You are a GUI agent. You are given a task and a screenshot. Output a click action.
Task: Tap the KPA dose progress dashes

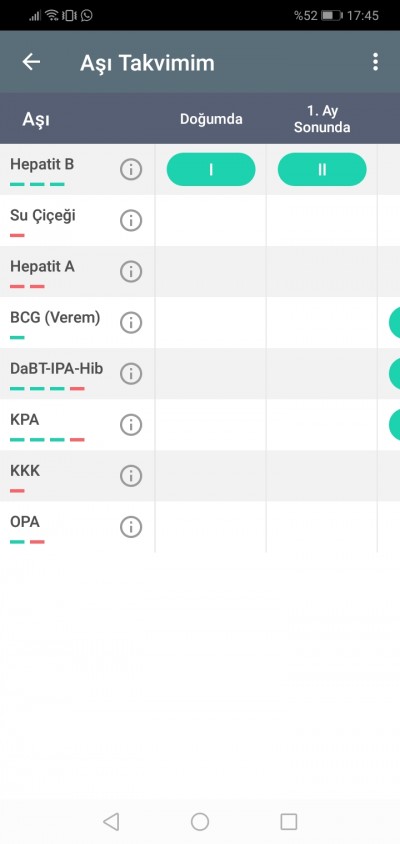coord(47,440)
